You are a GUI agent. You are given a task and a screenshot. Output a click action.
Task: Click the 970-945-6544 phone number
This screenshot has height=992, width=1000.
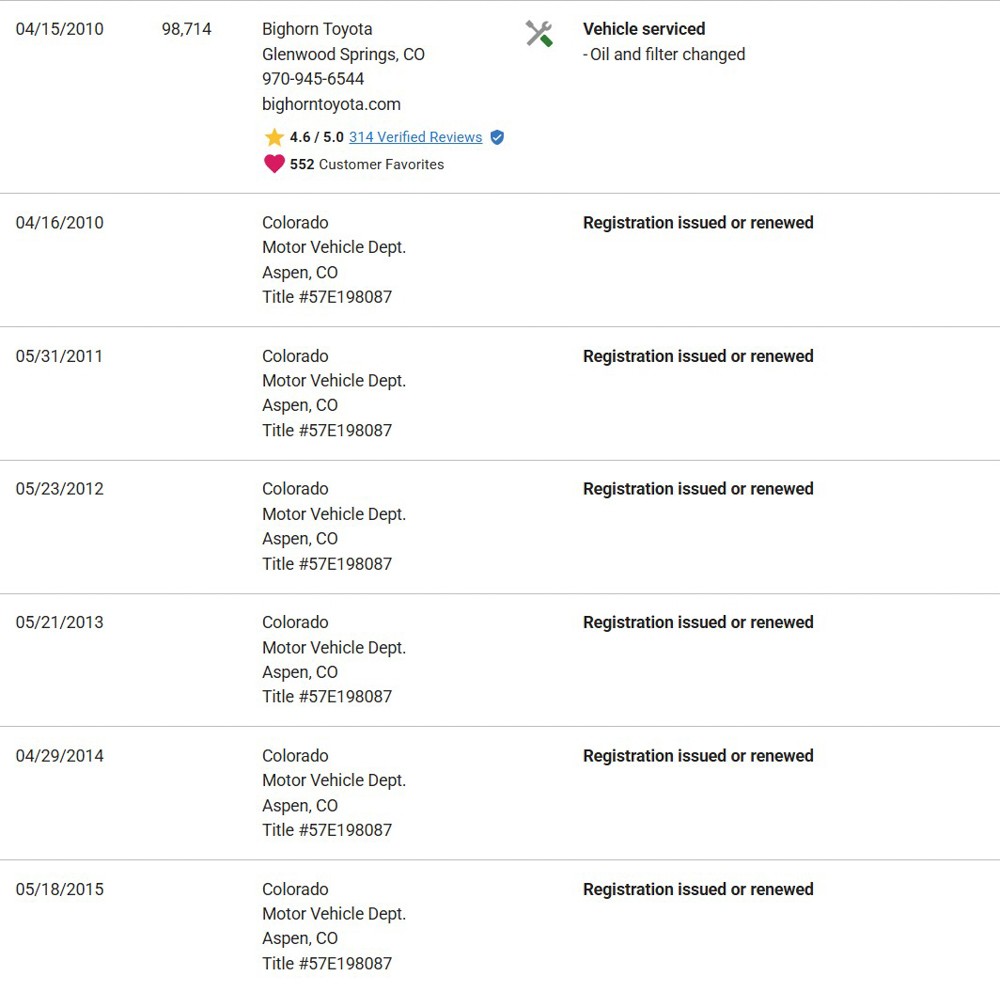tap(312, 79)
